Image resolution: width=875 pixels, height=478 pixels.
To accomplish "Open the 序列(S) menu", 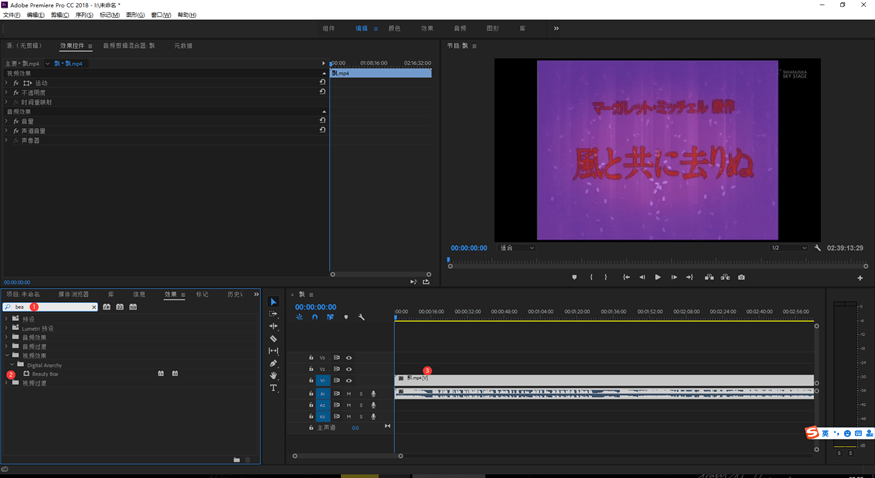I will [85, 16].
